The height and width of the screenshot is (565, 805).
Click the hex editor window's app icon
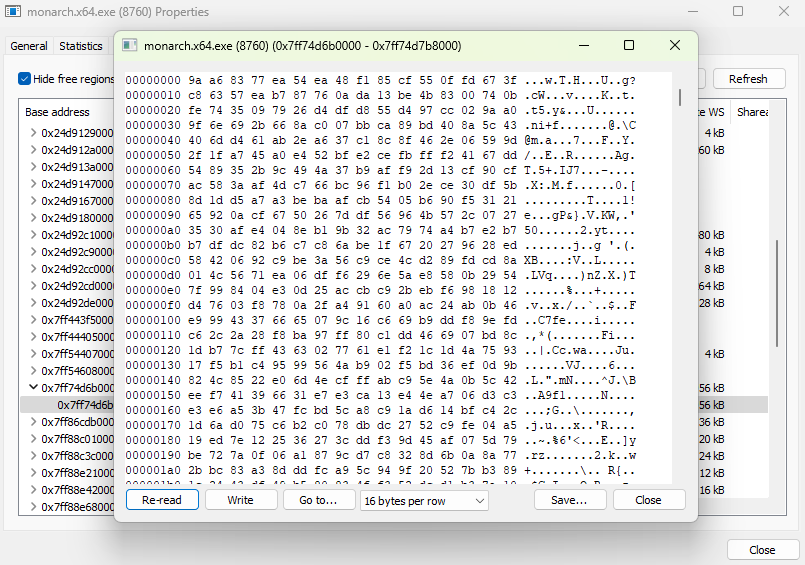pyautogui.click(x=129, y=45)
